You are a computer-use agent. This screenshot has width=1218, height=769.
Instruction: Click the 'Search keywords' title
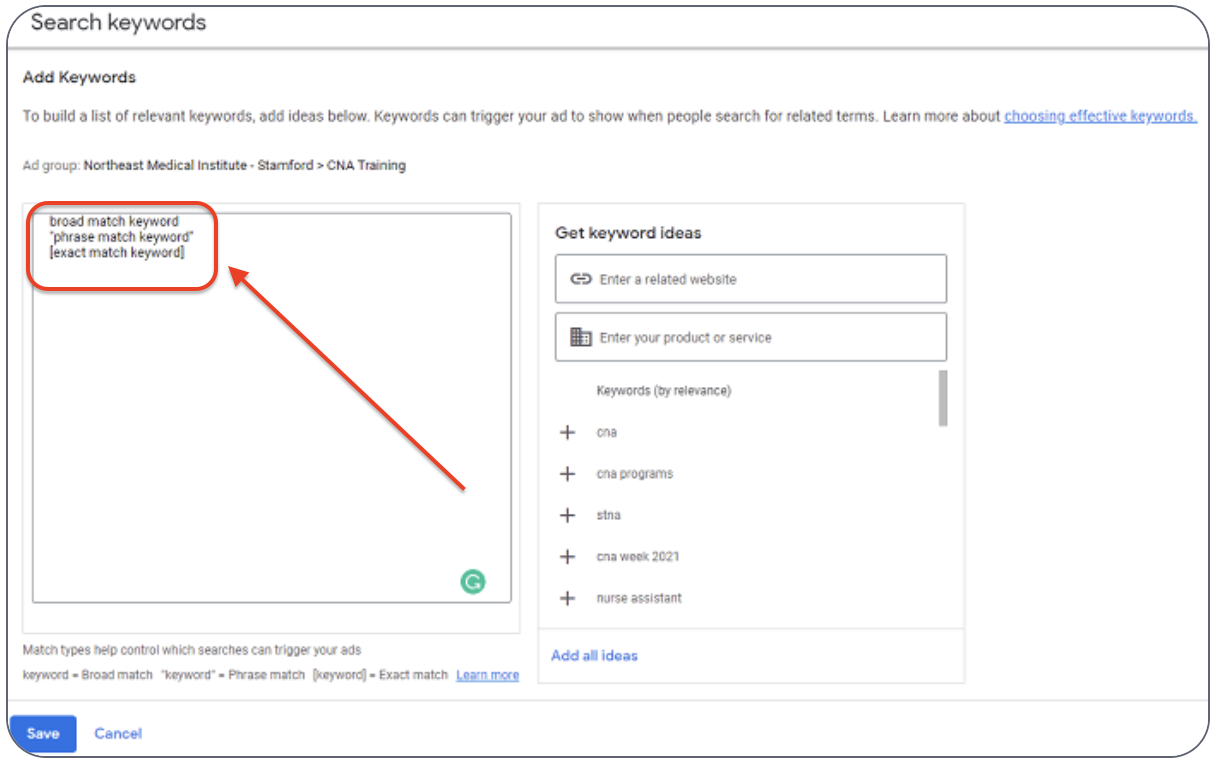click(x=118, y=22)
